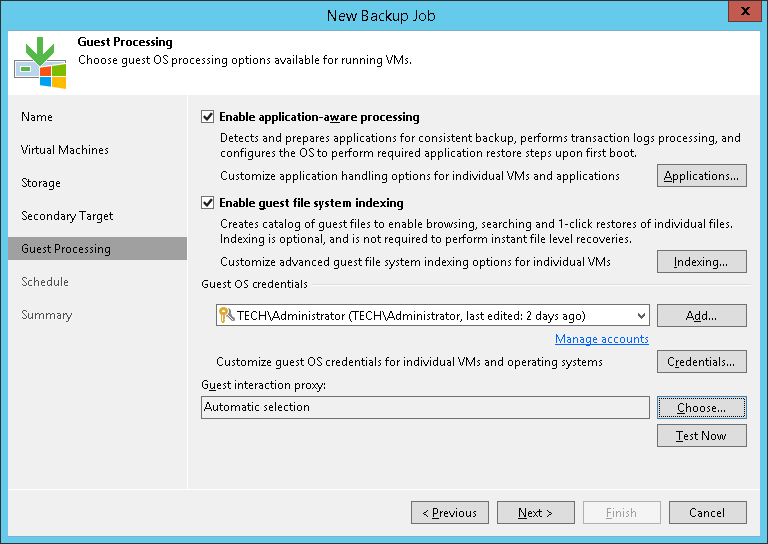
Task: Go to the Name step
Action: 37,117
